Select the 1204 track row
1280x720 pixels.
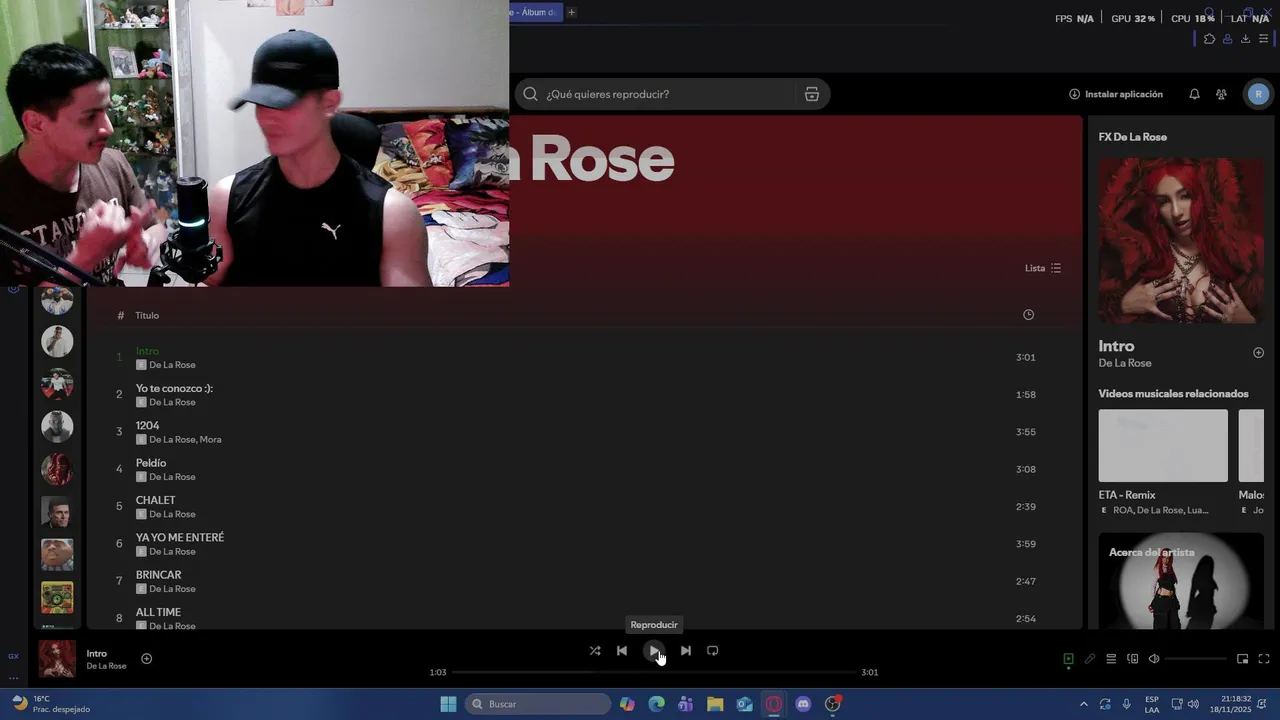click(584, 432)
